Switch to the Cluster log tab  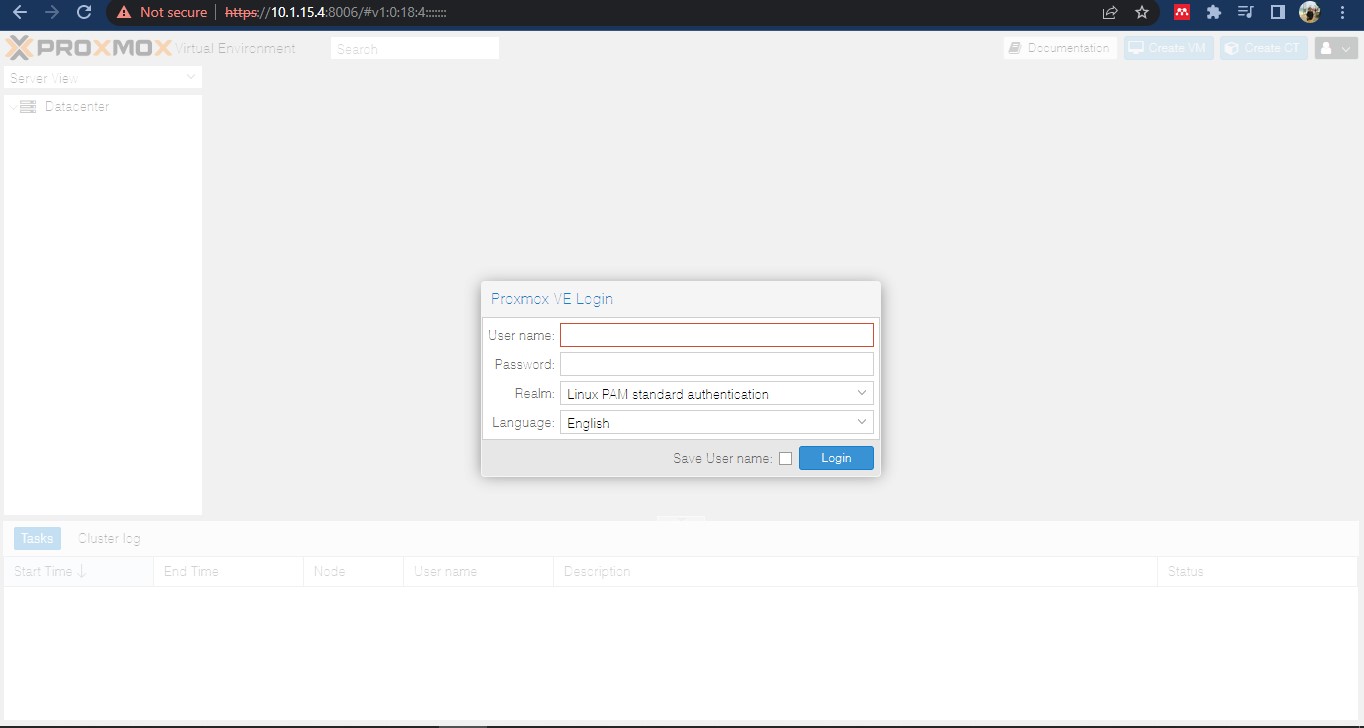coord(108,538)
